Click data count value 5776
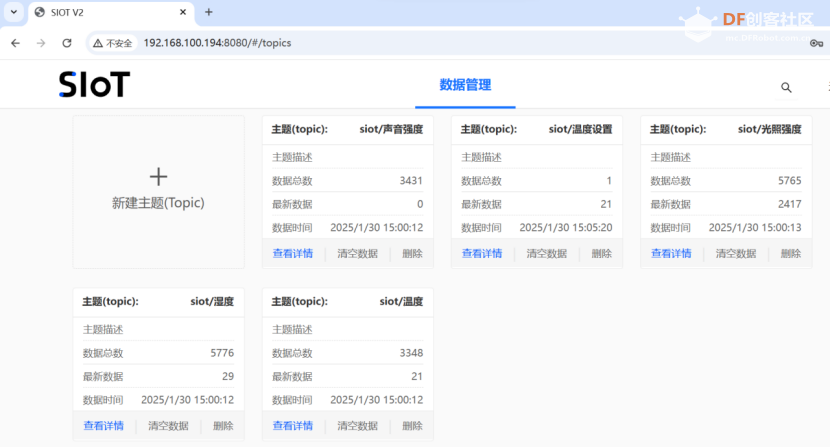 (222, 353)
